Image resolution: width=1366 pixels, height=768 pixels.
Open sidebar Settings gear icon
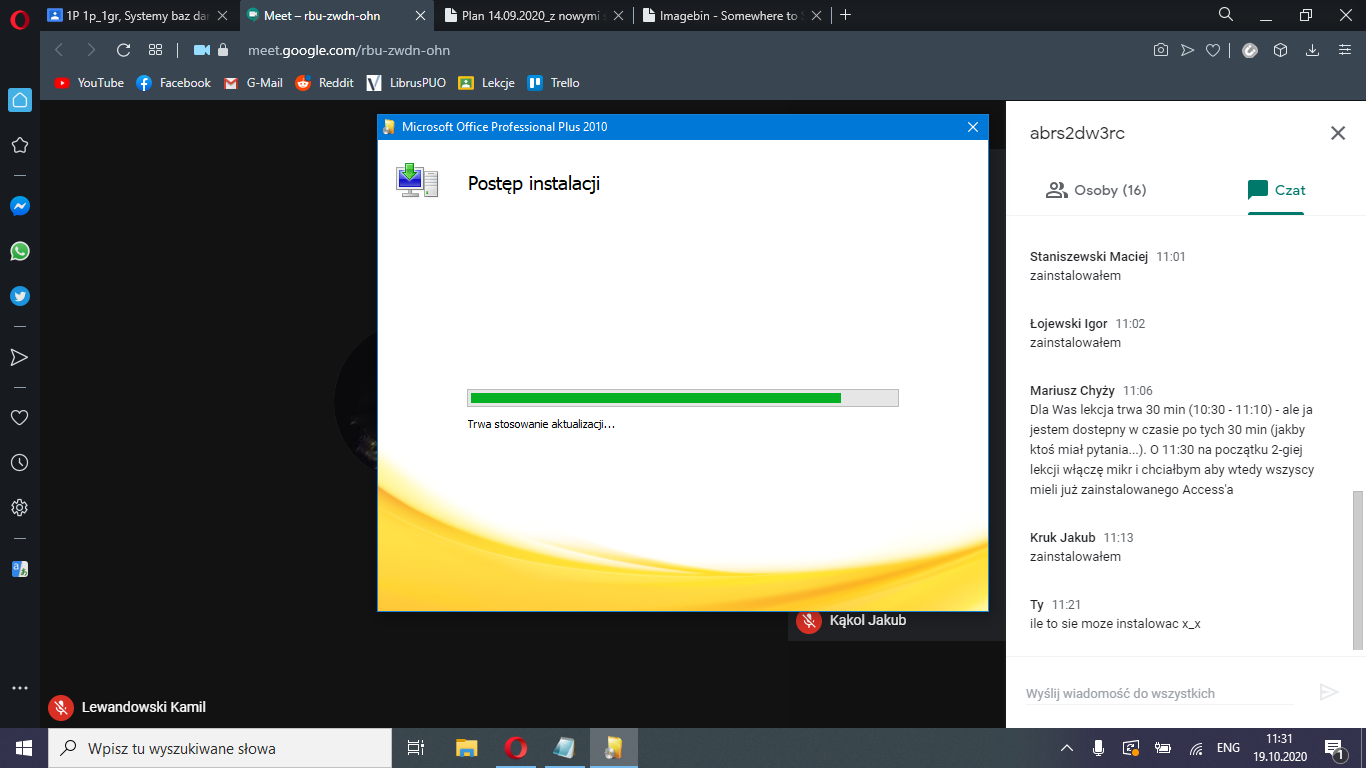[19, 508]
